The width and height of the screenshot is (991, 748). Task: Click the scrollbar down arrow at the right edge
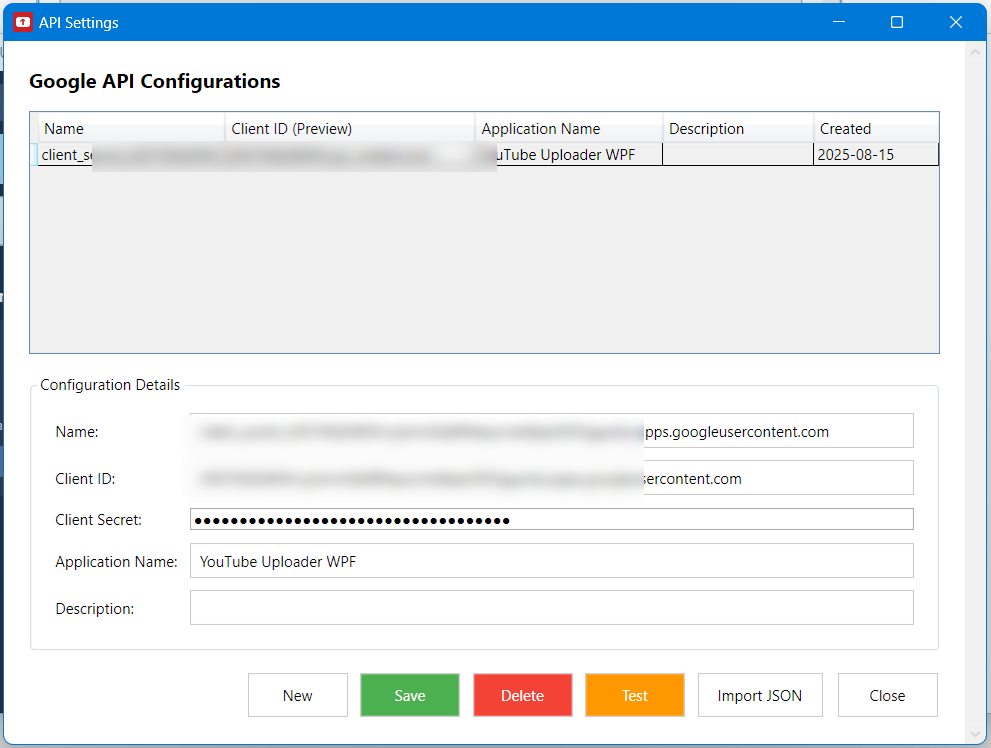[x=975, y=734]
